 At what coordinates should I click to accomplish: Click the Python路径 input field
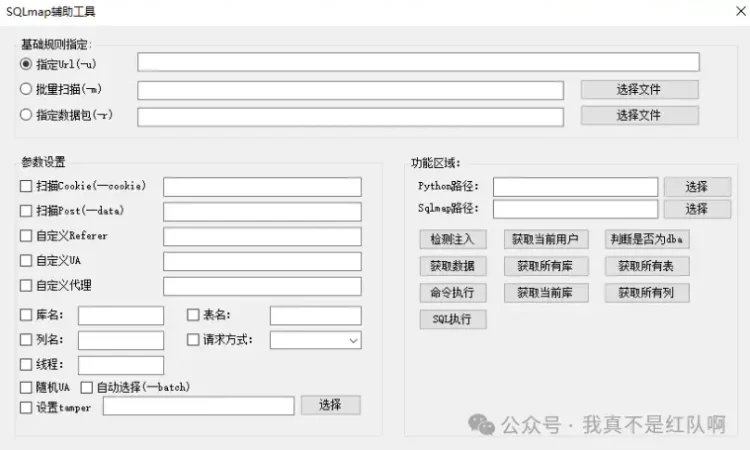[x=575, y=187]
